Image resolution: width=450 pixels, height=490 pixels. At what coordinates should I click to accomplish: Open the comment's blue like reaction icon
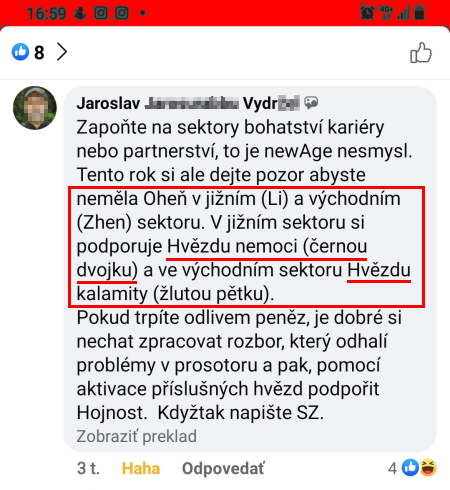click(x=410, y=468)
